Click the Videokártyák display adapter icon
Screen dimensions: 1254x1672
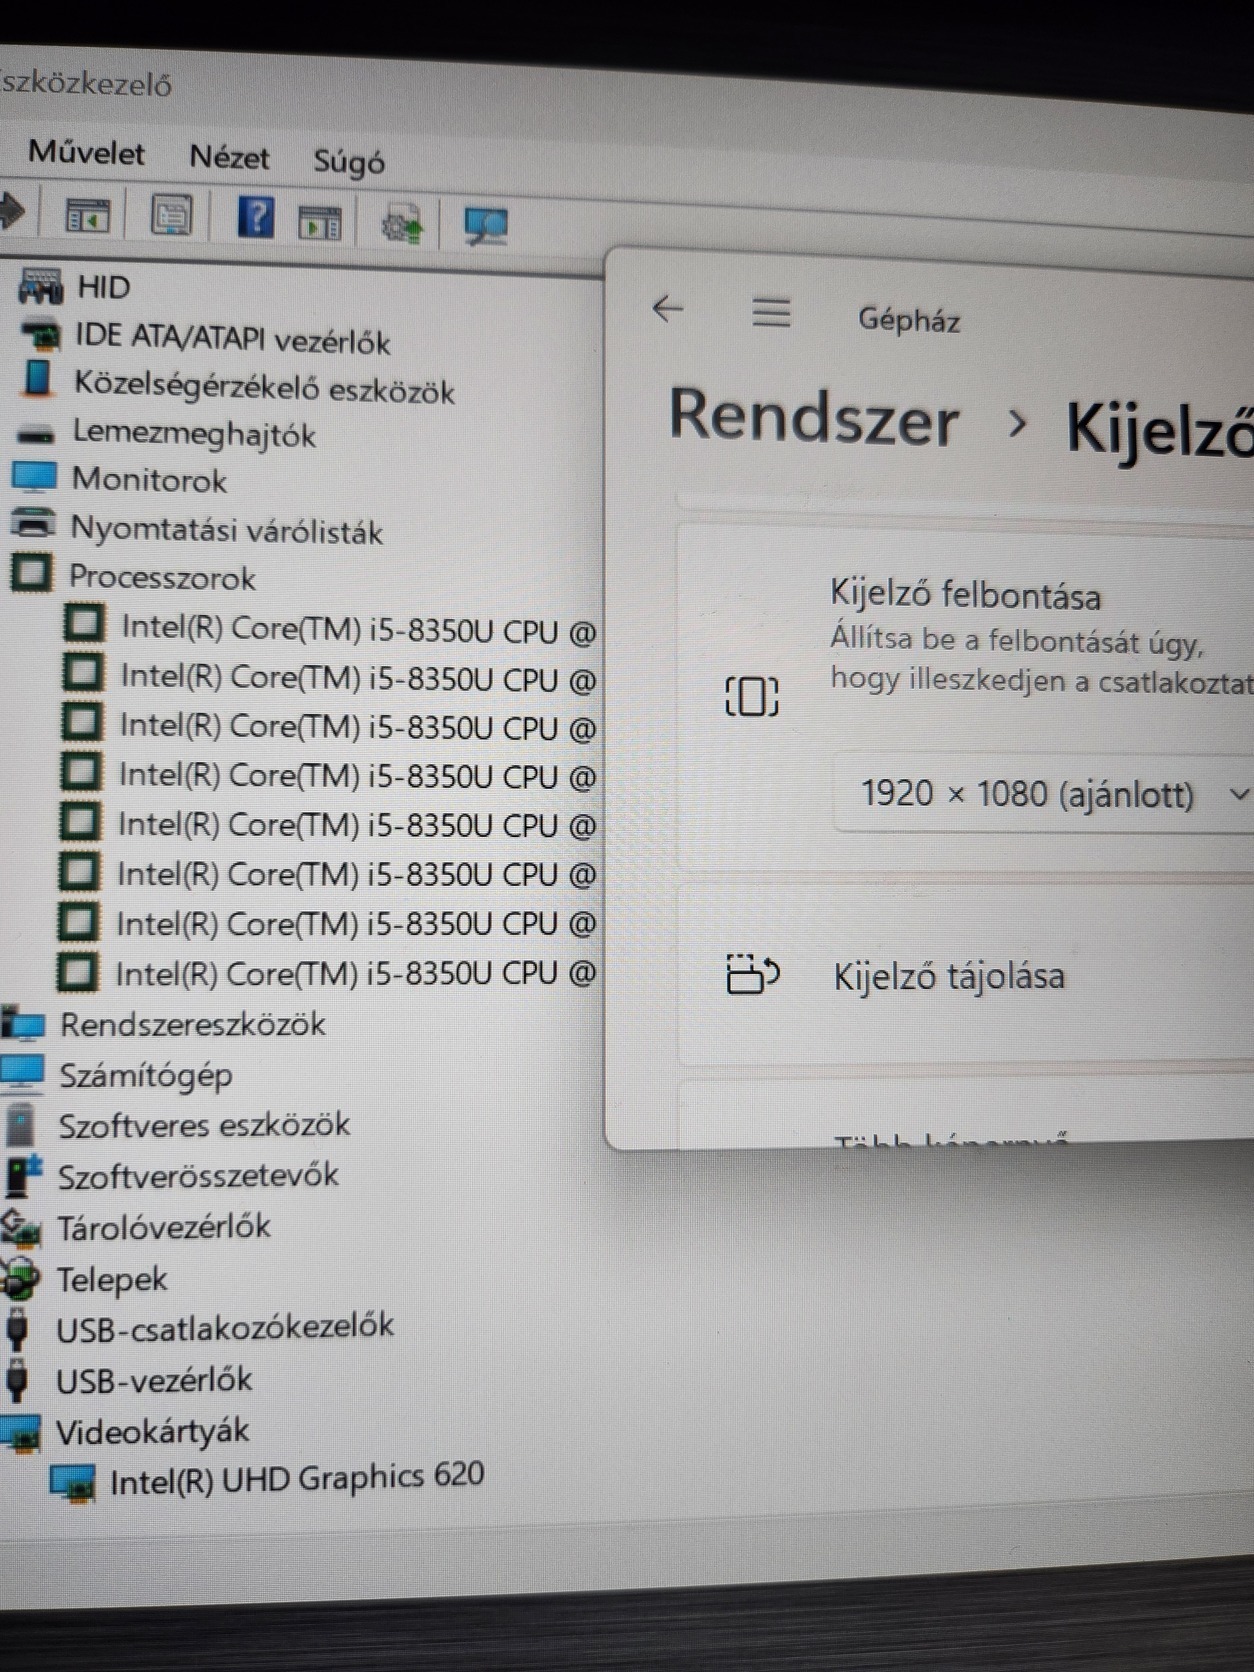point(21,1433)
